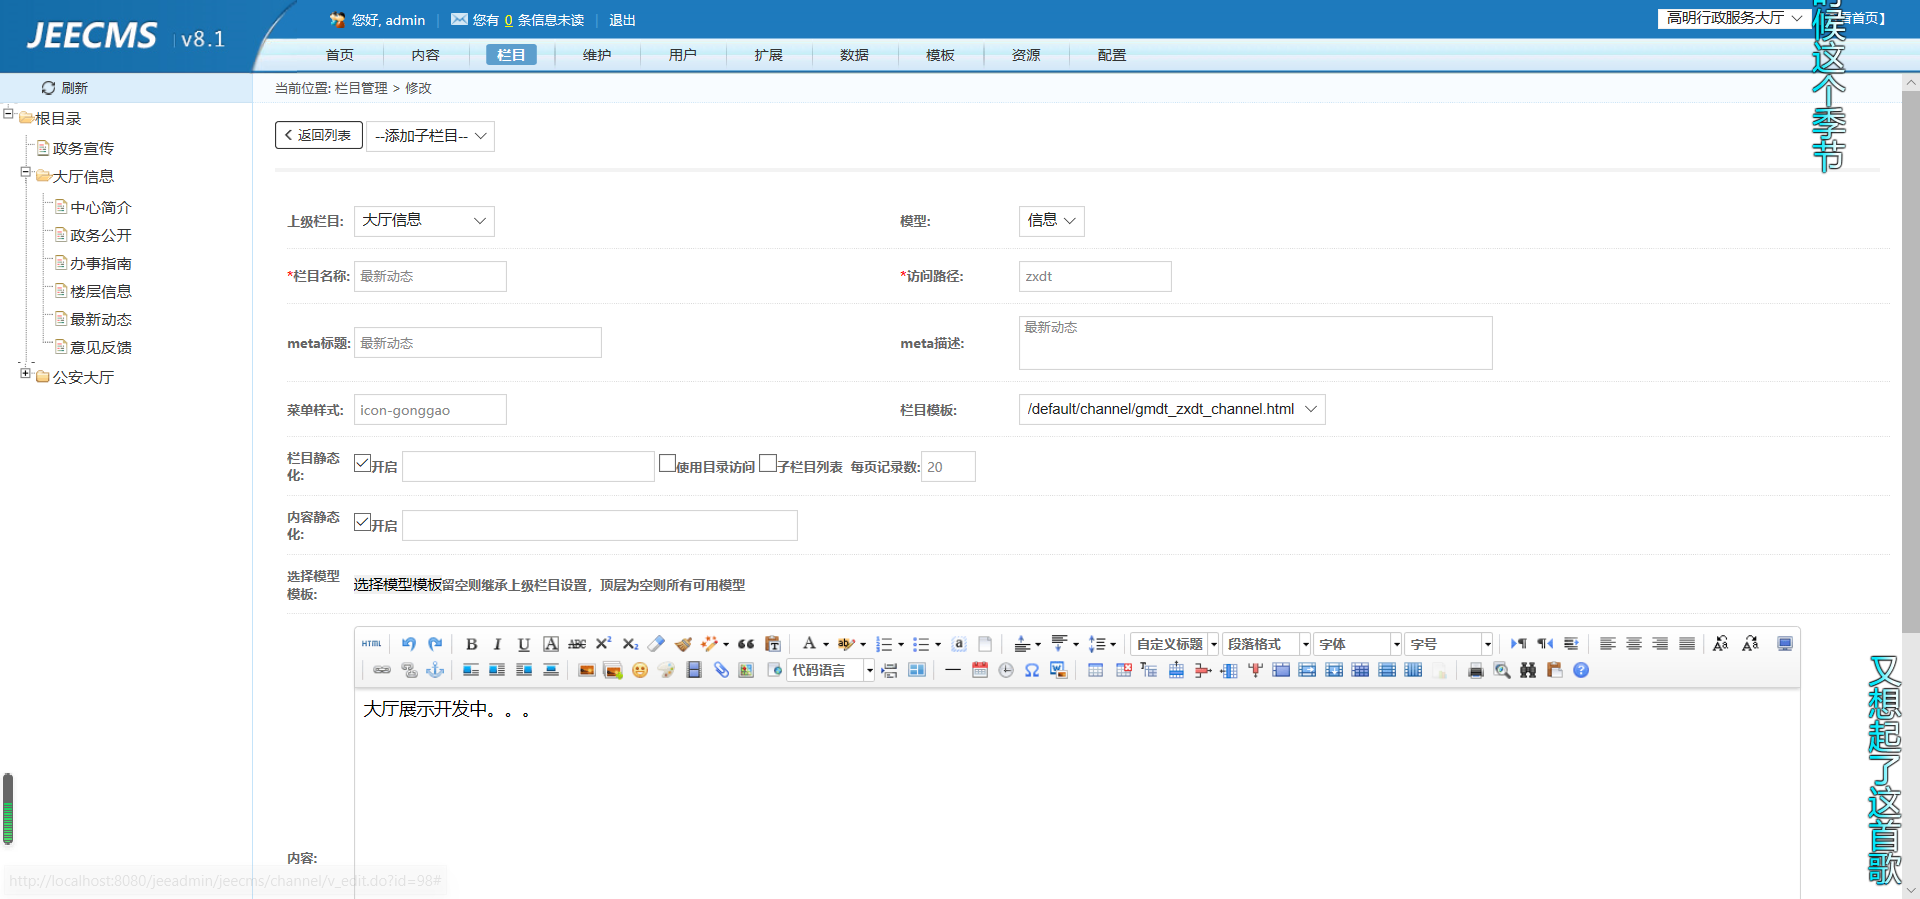Viewport: 1920px width, 899px height.
Task: Expand the 公安大厅 tree node
Action: click(25, 374)
